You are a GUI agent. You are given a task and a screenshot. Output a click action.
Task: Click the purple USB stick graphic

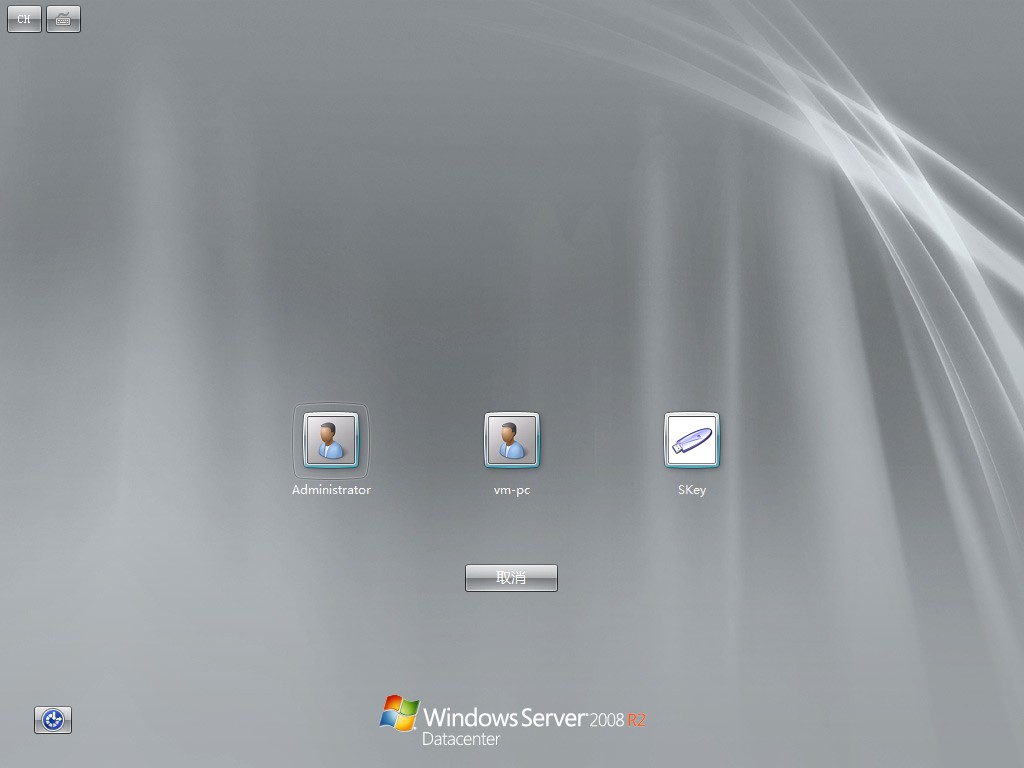(x=693, y=439)
